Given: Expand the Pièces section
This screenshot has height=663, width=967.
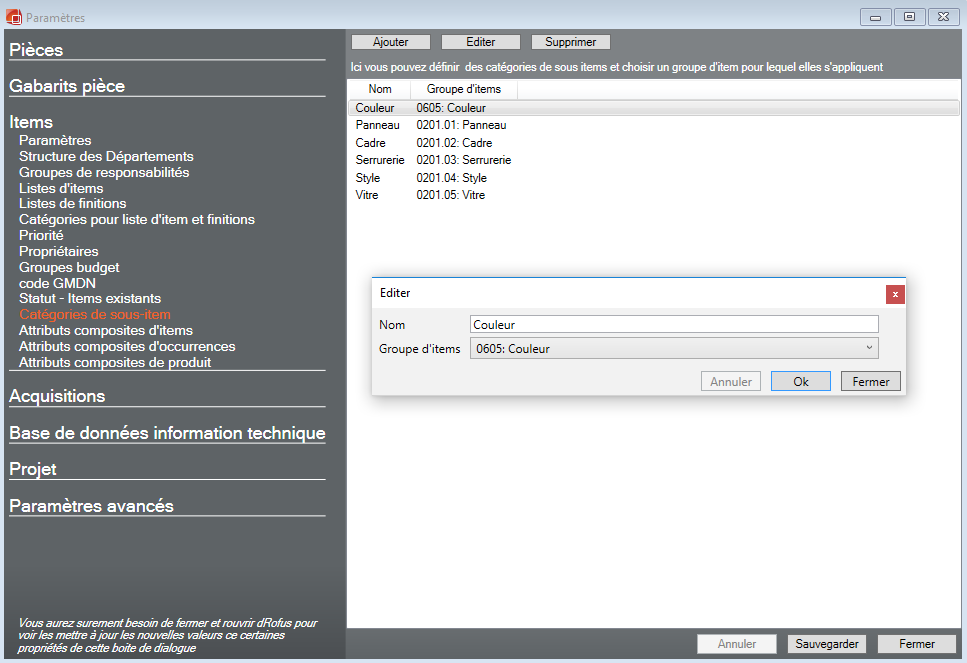Looking at the screenshot, I should pos(36,50).
